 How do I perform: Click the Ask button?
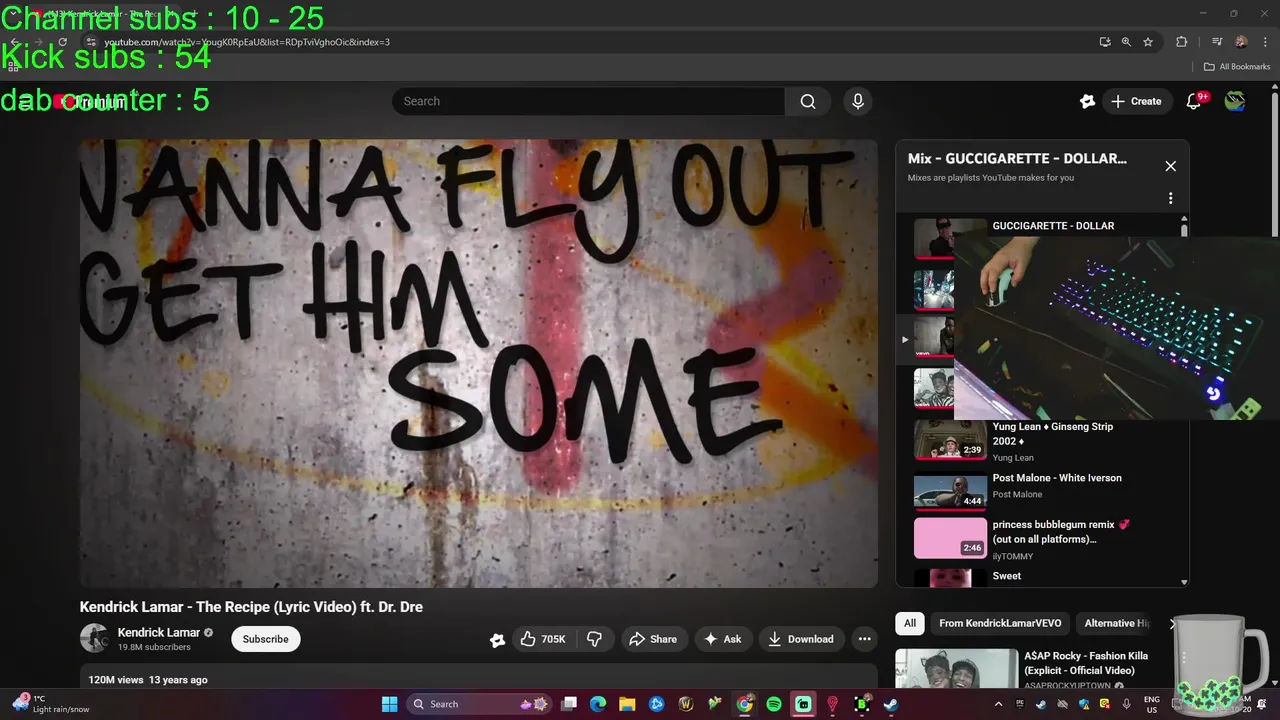723,639
